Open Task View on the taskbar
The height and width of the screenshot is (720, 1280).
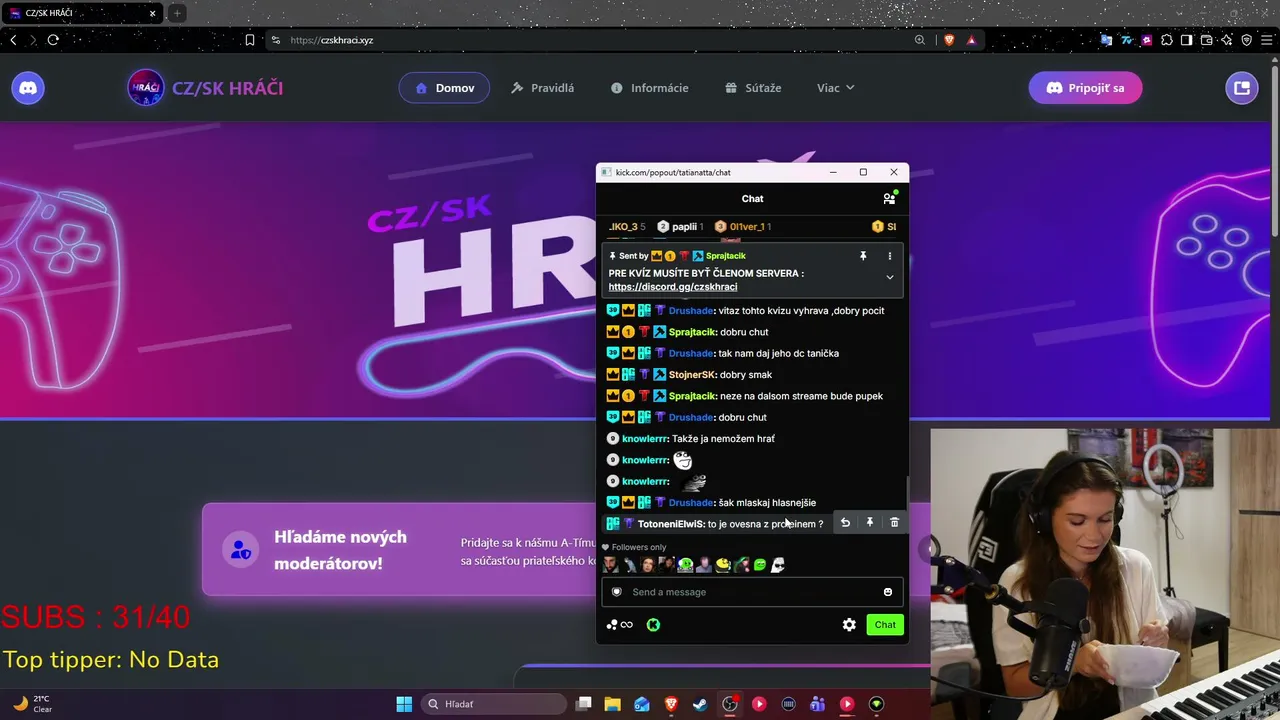coord(584,704)
